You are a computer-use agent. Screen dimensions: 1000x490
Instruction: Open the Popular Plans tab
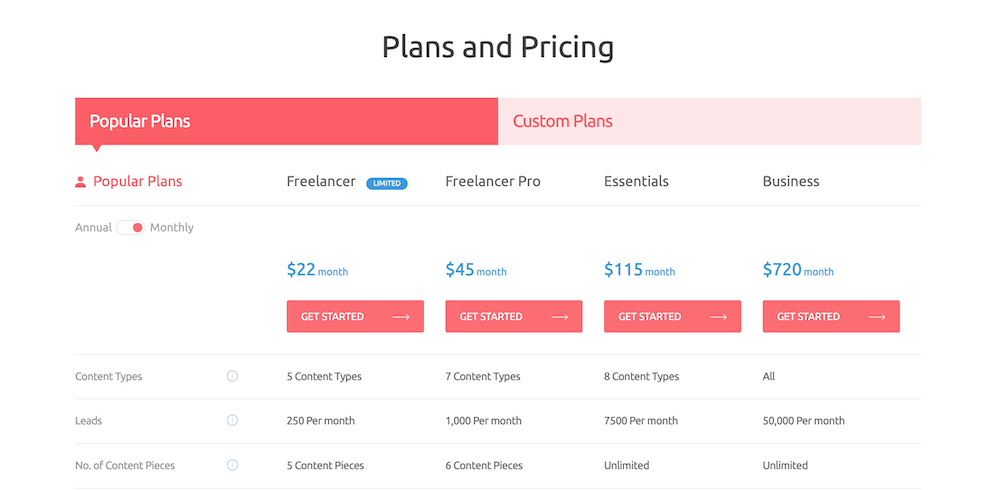point(286,121)
